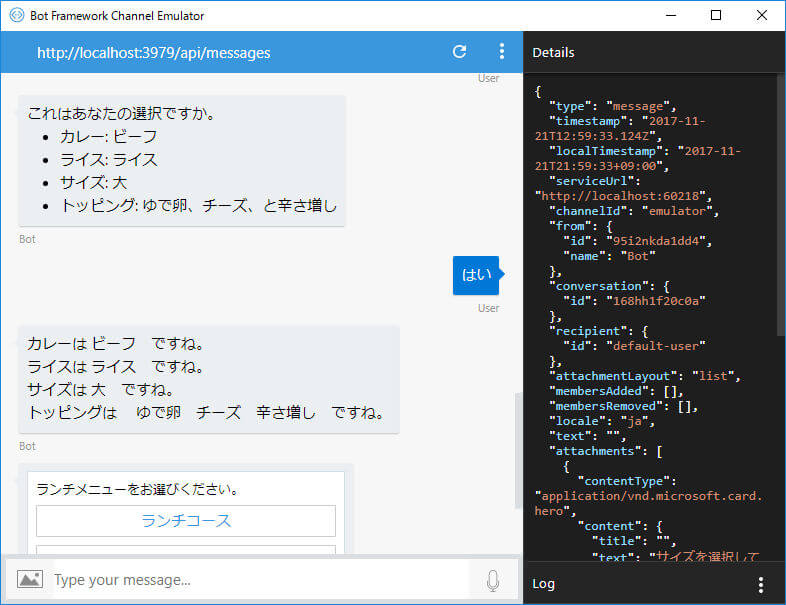The width and height of the screenshot is (786, 605).
Task: Click the refresh conversation icon
Action: pos(459,52)
